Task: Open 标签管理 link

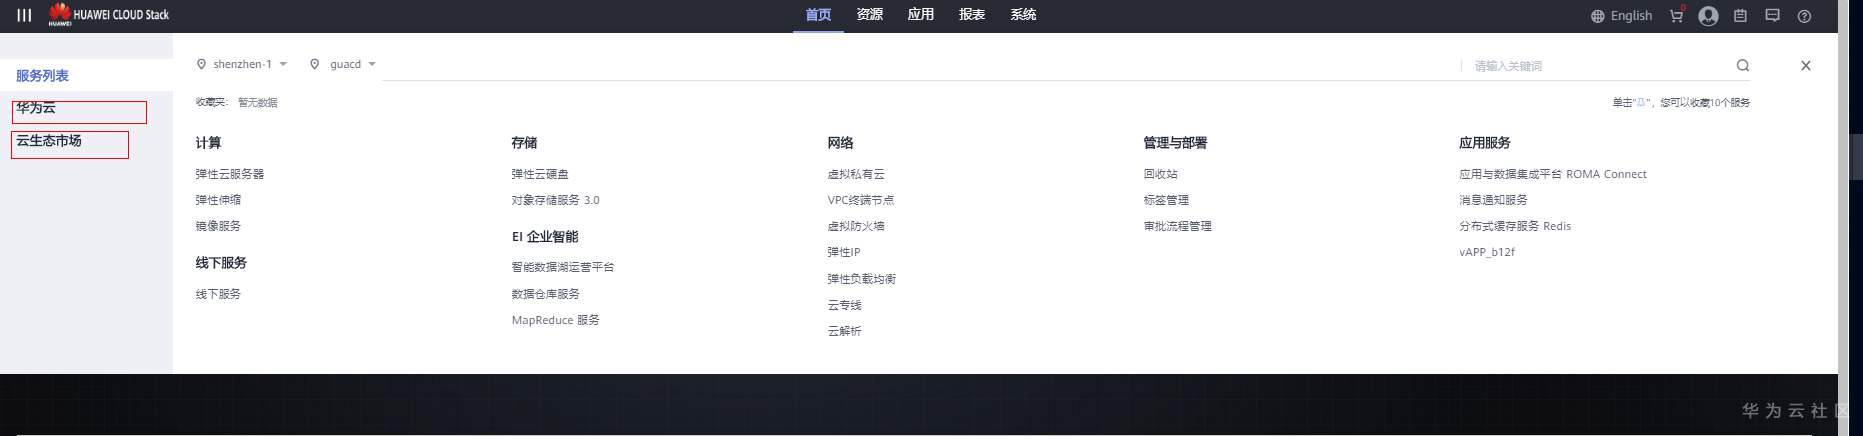Action: 1166,200
